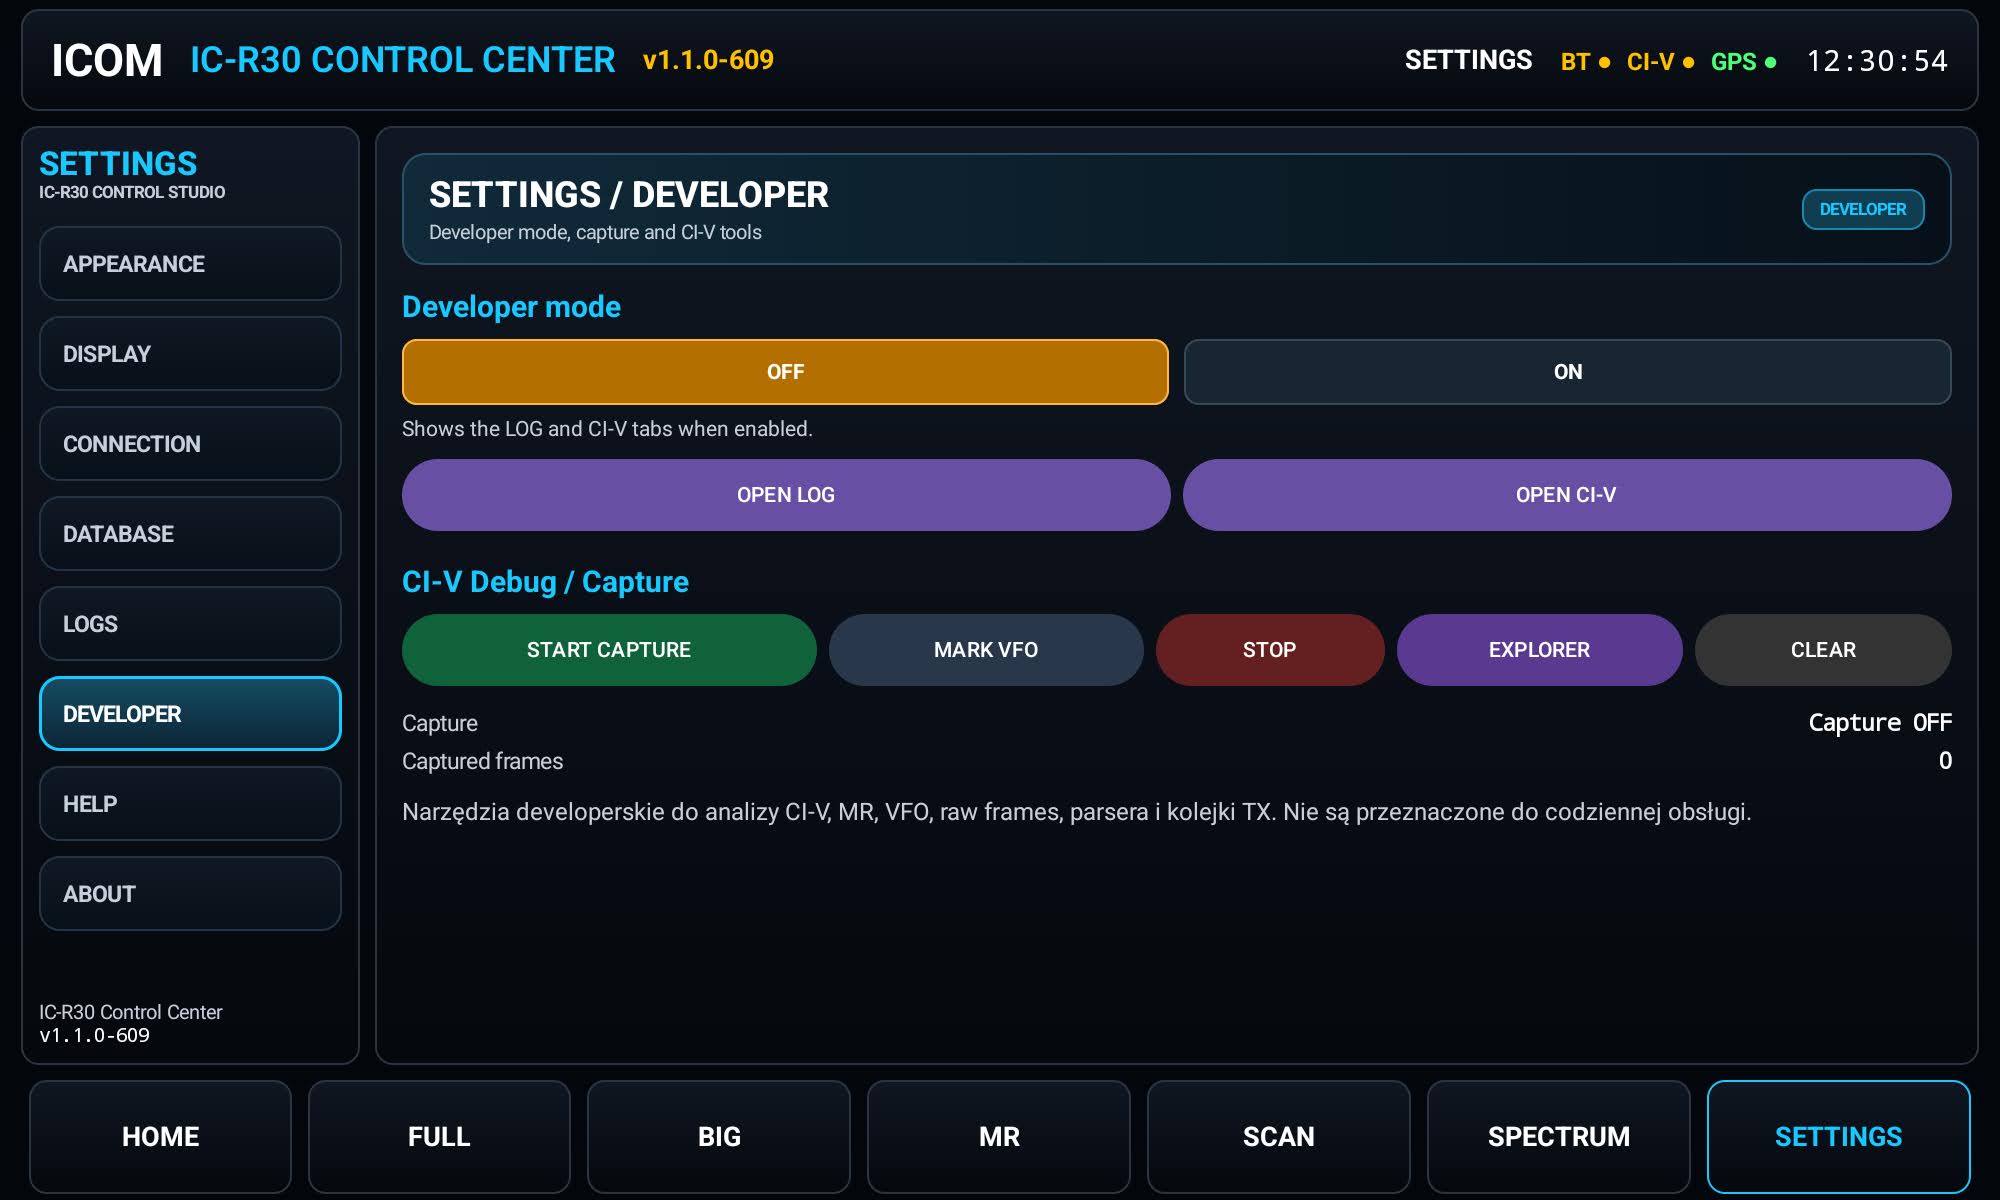
Task: Click the Developer mode heading
Action: [x=511, y=307]
